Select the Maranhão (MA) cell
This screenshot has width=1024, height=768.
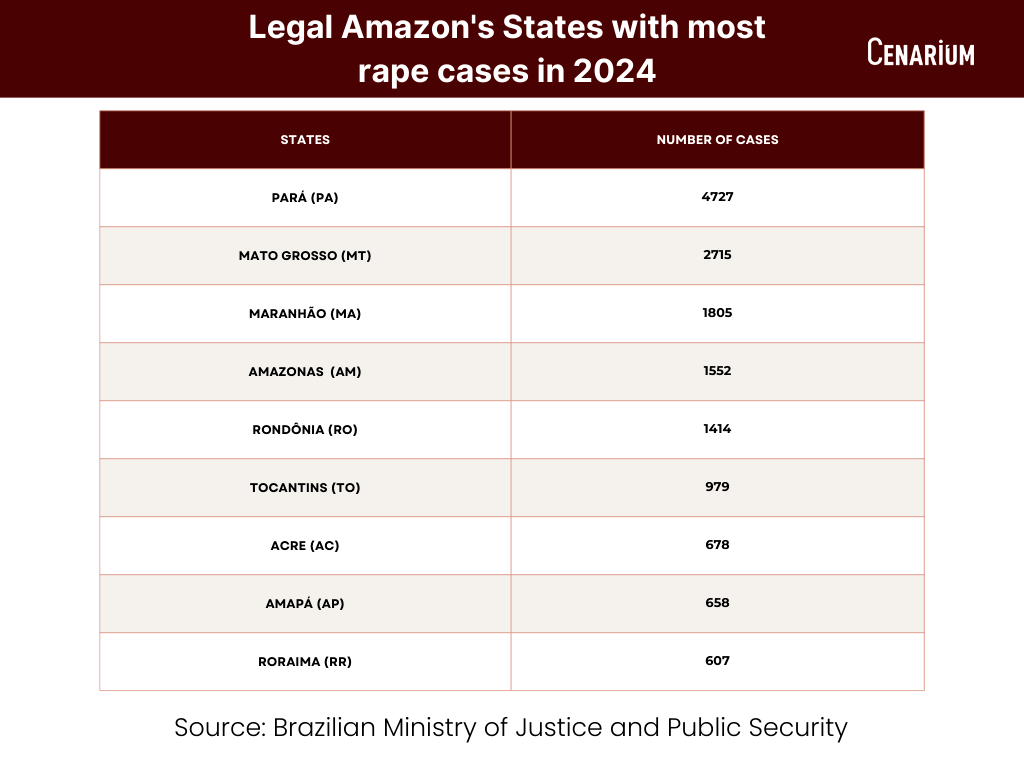(305, 314)
